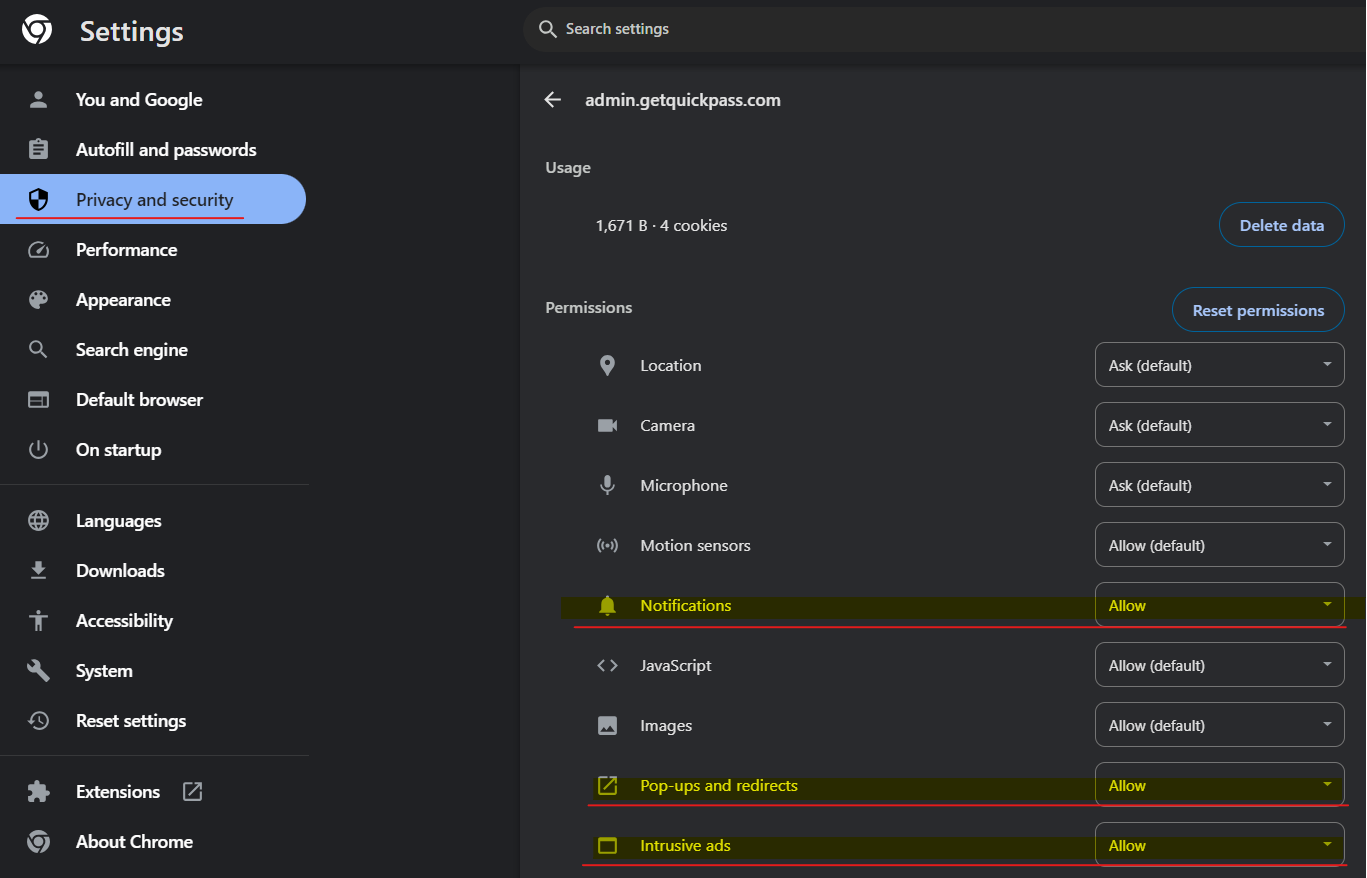Go back using the arrow beside admin.getquickpass.com
Viewport: 1367px width, 878px height.
point(552,99)
